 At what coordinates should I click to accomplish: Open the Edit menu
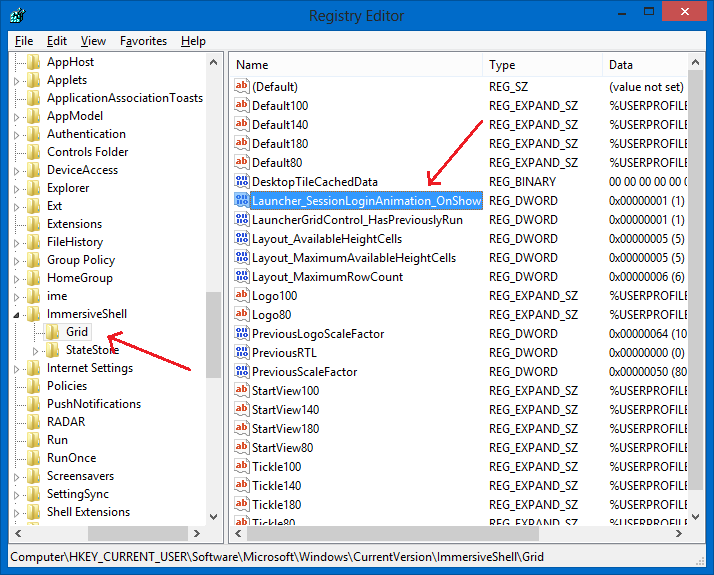[57, 41]
